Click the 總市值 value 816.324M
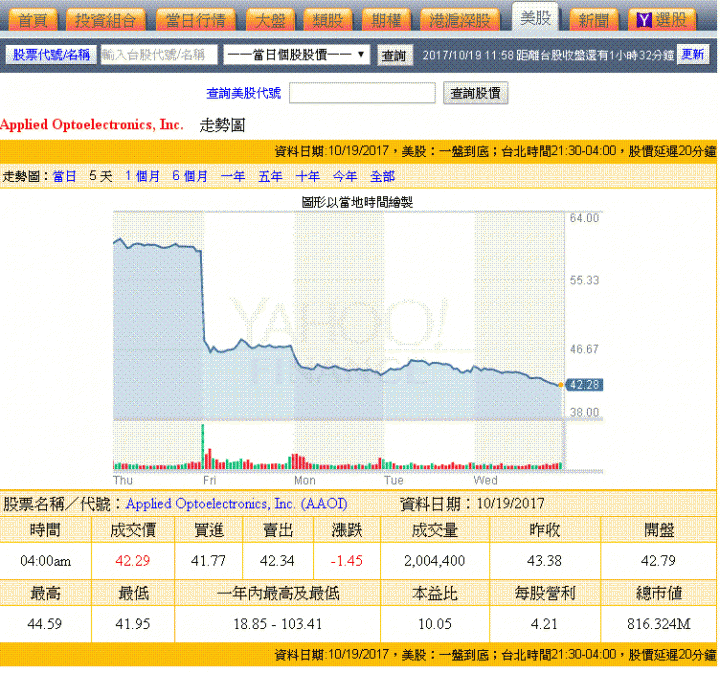 tap(658, 624)
